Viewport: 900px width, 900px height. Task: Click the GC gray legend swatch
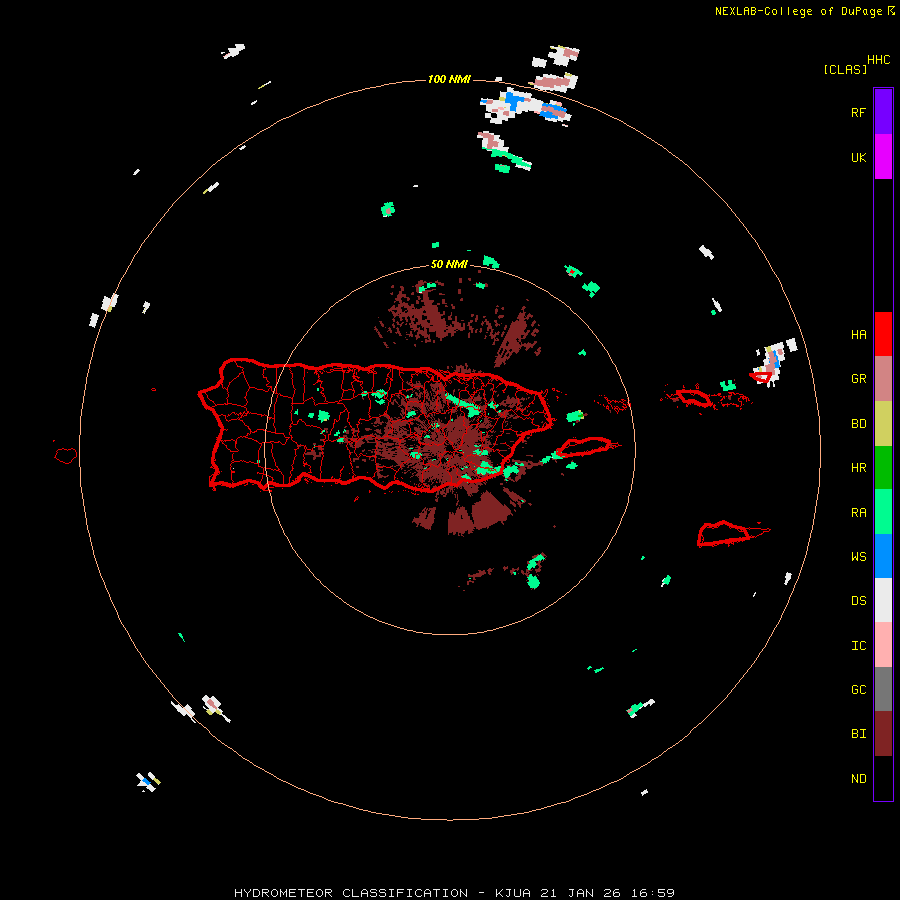883,689
